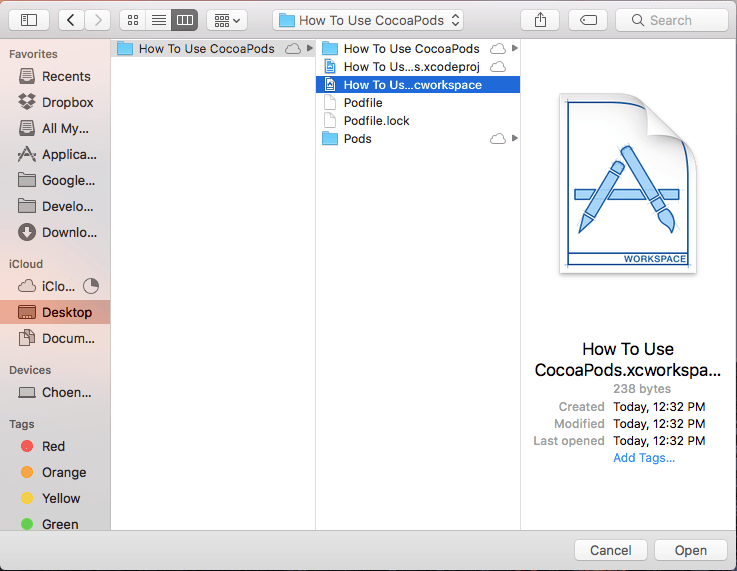Select the How To Us...cworkspace file
Screen dimensions: 737x571
[x=418, y=85]
